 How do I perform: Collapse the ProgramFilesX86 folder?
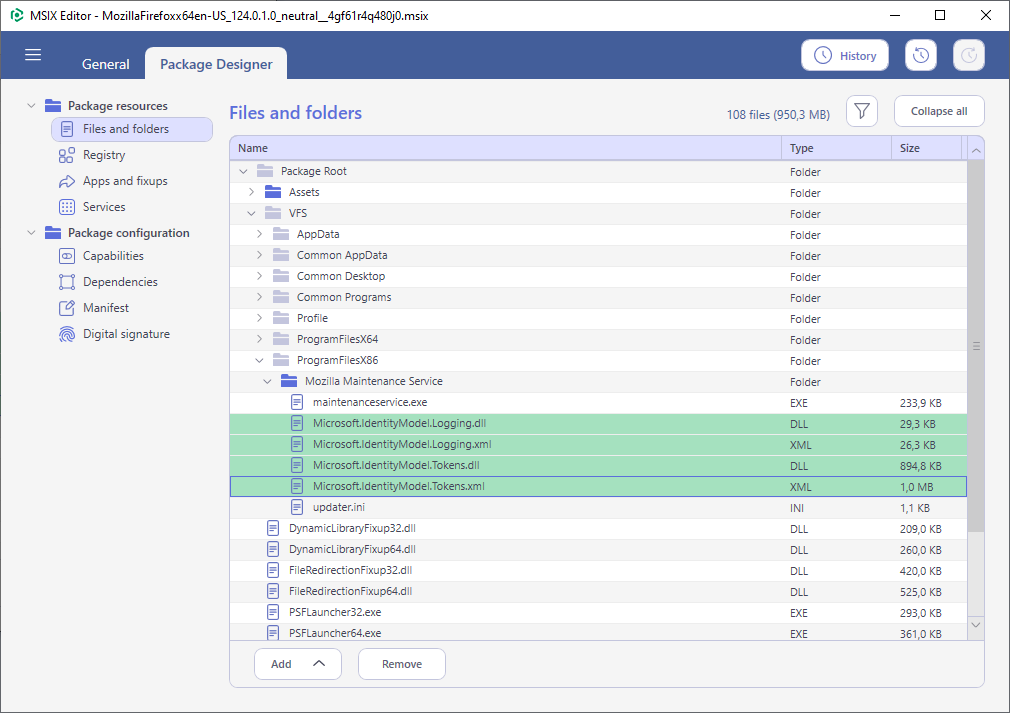coord(259,360)
